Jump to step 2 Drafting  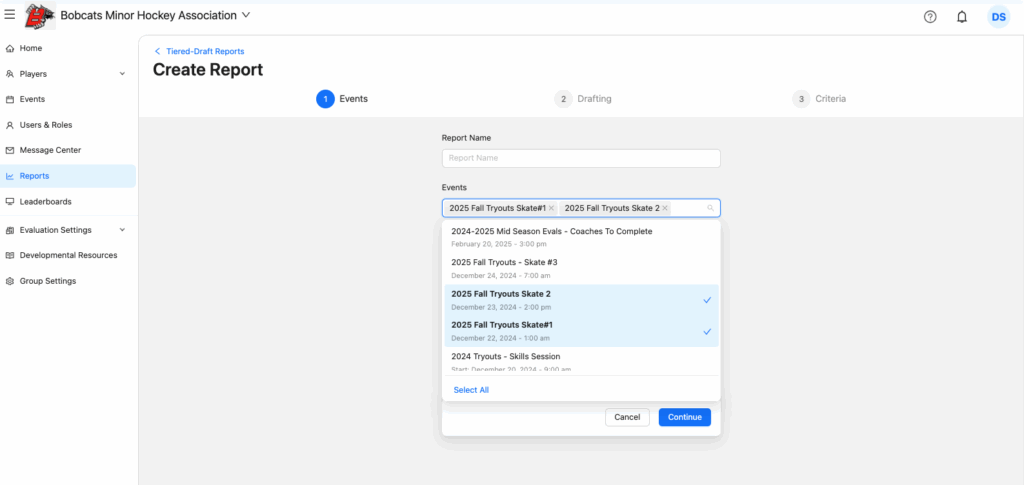point(584,99)
